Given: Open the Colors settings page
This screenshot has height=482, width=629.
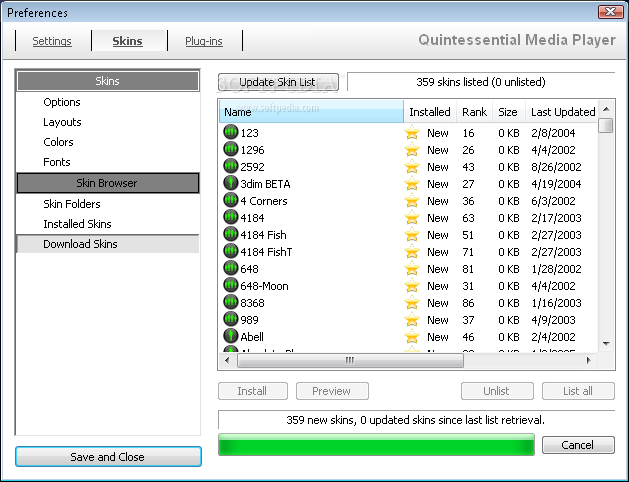Looking at the screenshot, I should coord(58,142).
